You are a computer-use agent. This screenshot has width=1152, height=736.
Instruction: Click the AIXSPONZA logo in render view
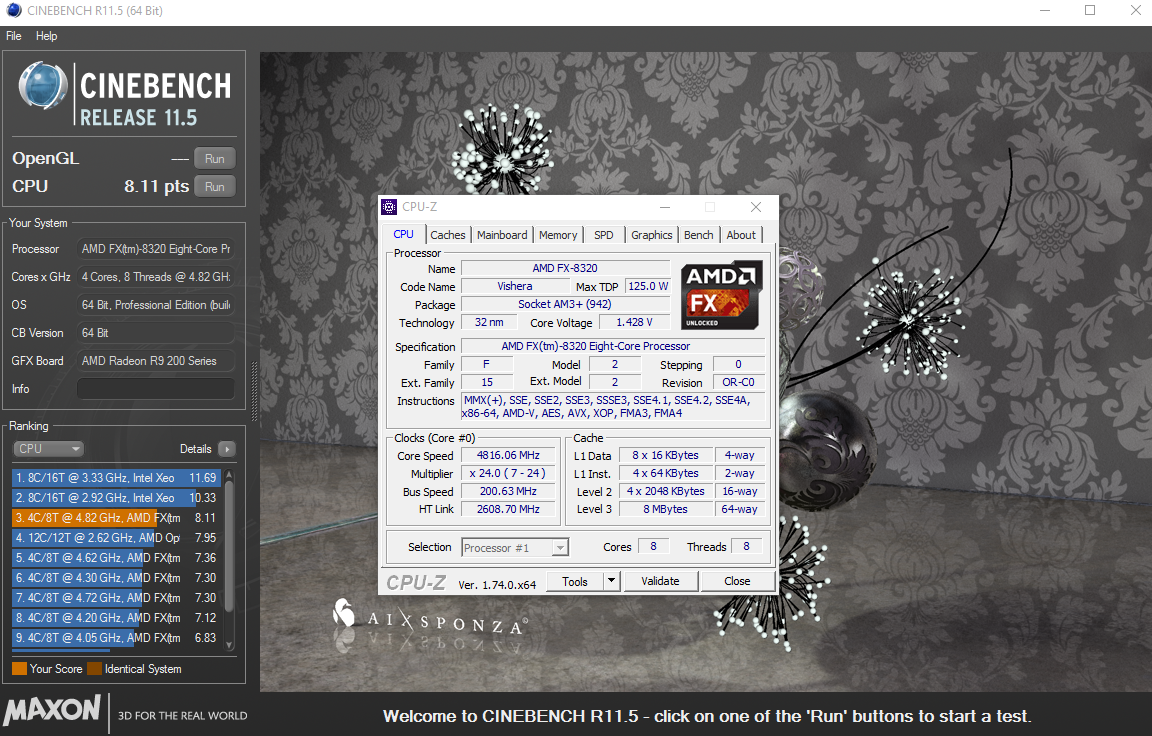429,617
